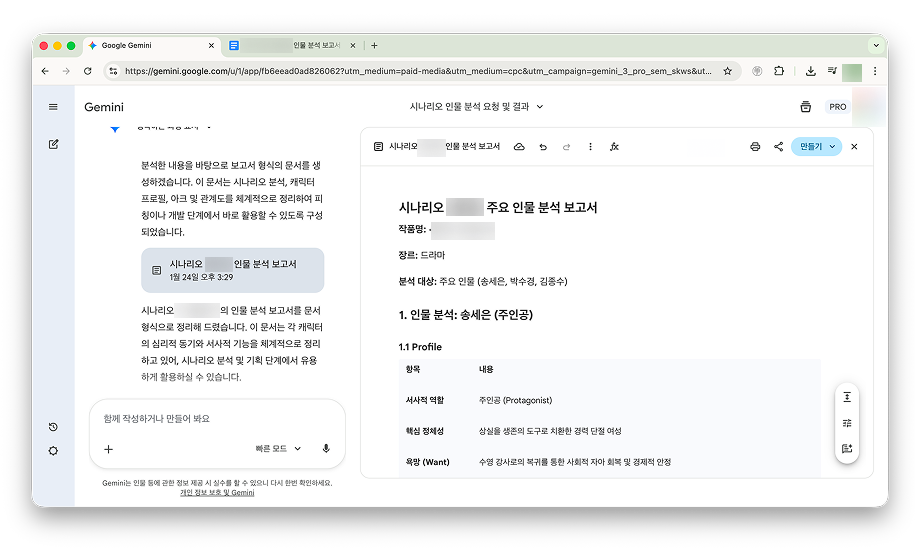Viewport: 915px width, 548px height.
Task: Open the 만들기 create dropdown button
Action: click(x=816, y=146)
